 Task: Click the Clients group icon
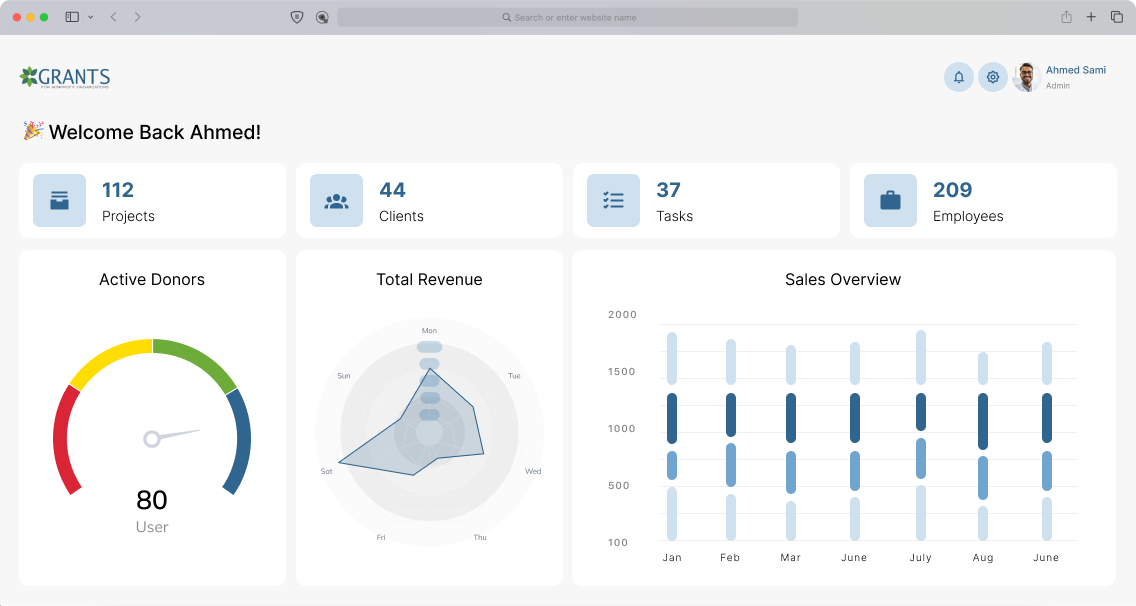pyautogui.click(x=336, y=201)
